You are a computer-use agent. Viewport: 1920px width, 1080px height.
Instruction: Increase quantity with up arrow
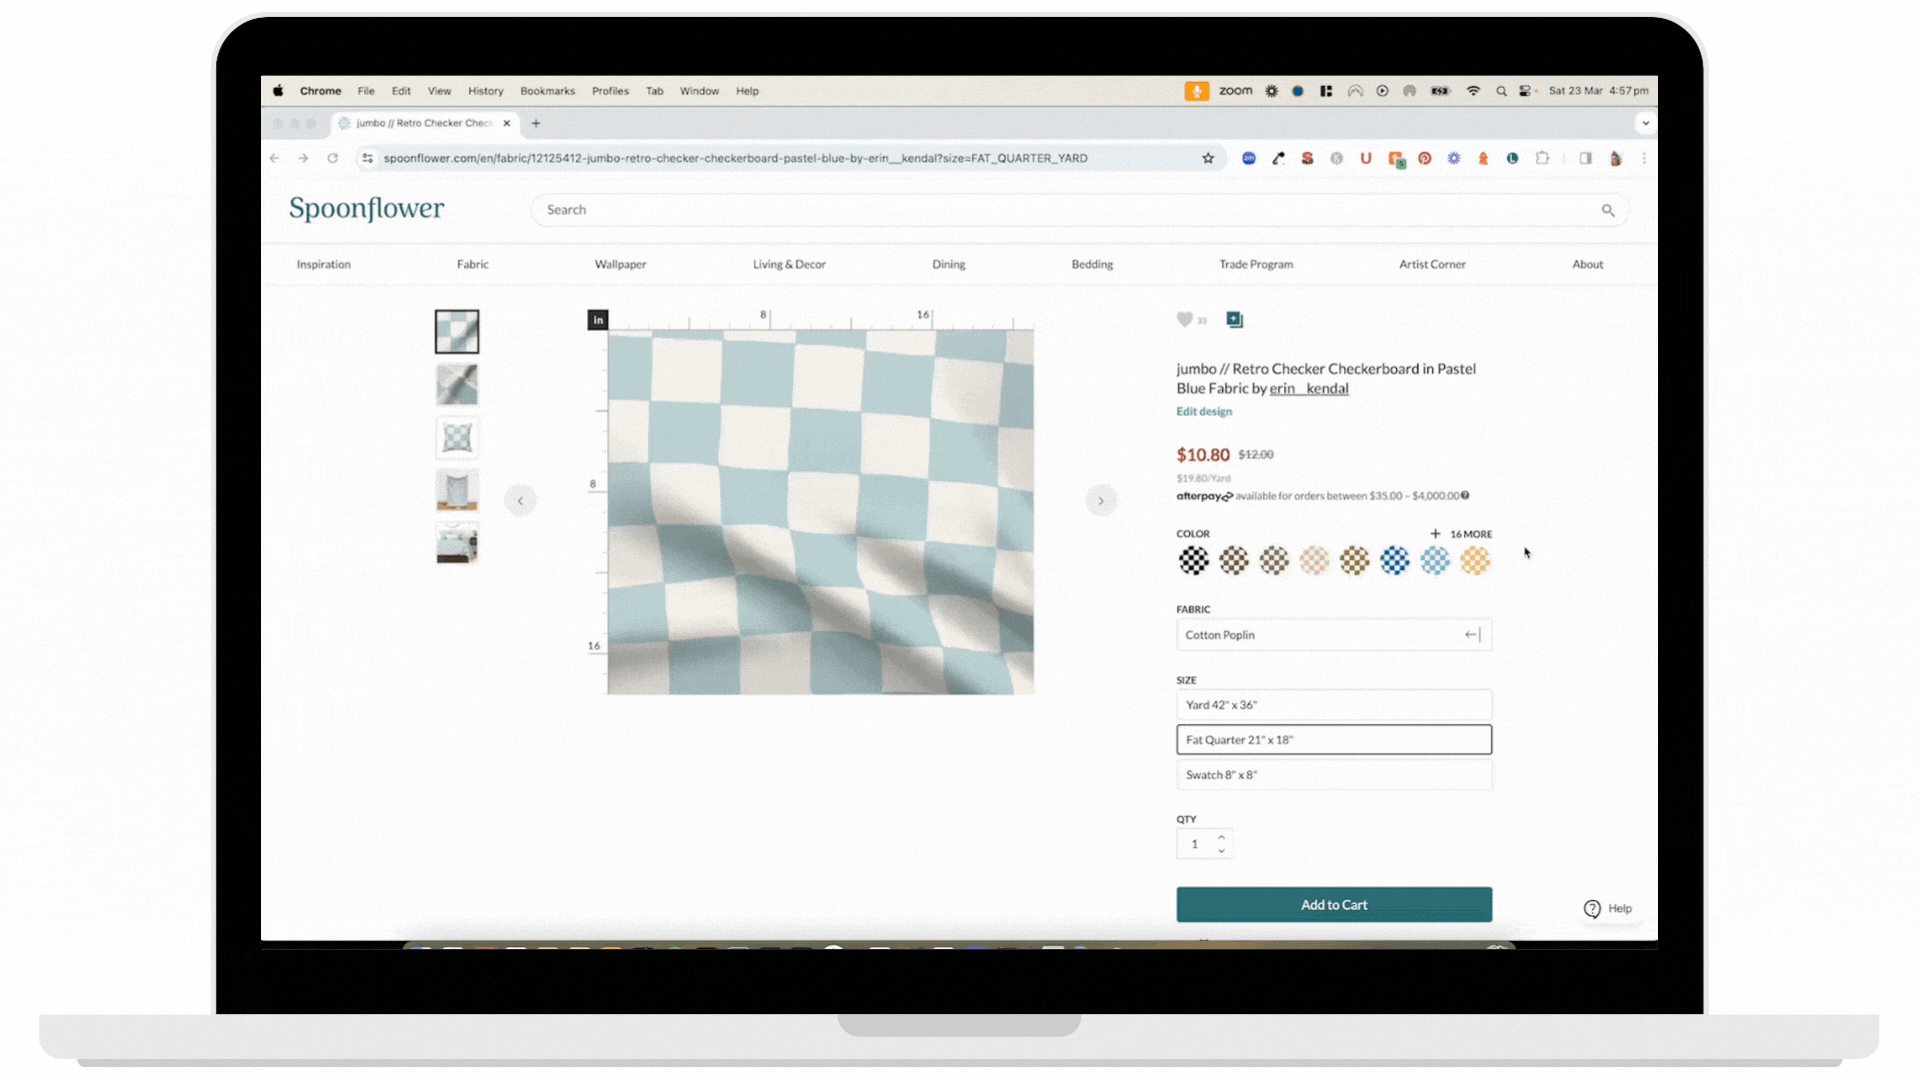pos(1221,837)
